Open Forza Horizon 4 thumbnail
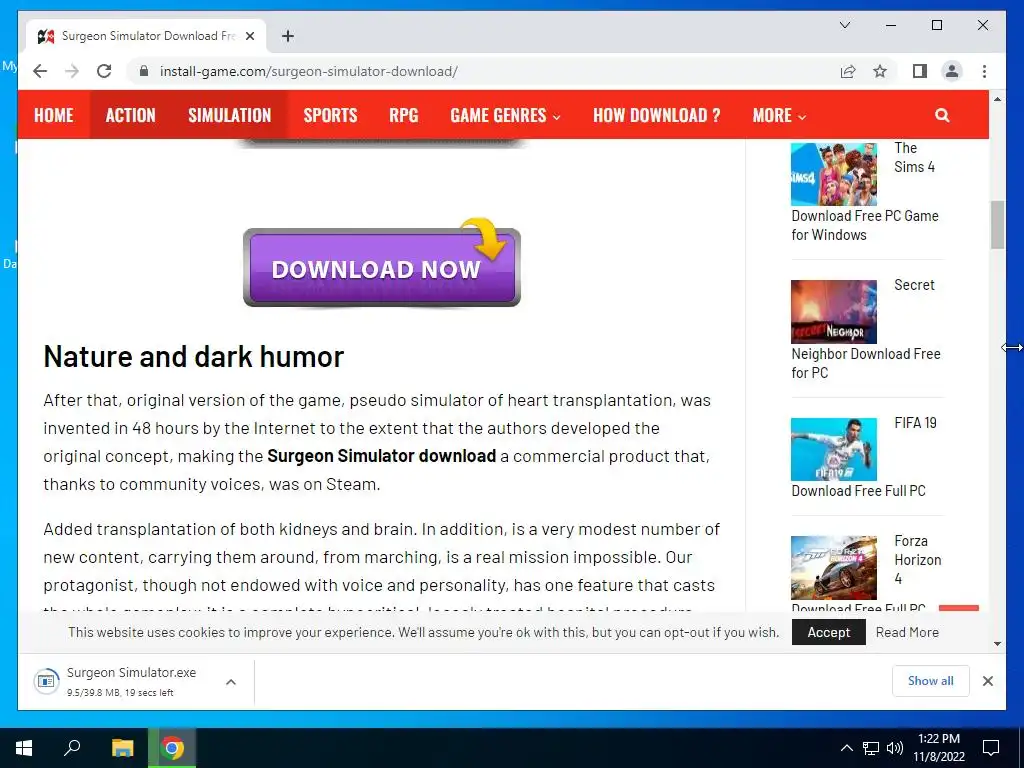This screenshot has height=768, width=1024. coord(834,568)
